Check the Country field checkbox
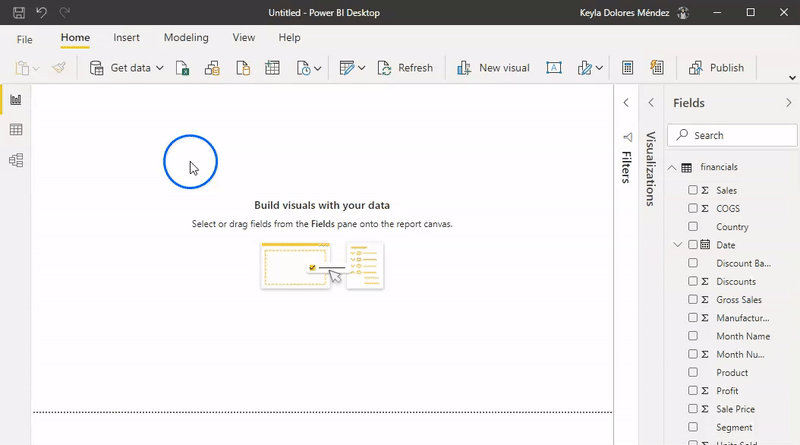 click(x=692, y=226)
